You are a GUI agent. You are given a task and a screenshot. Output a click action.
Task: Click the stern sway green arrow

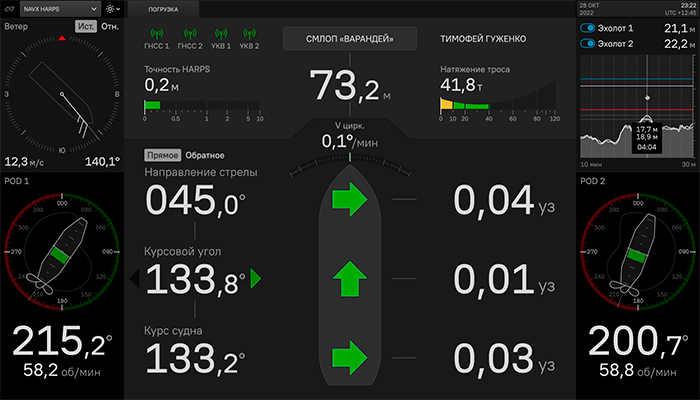(351, 356)
